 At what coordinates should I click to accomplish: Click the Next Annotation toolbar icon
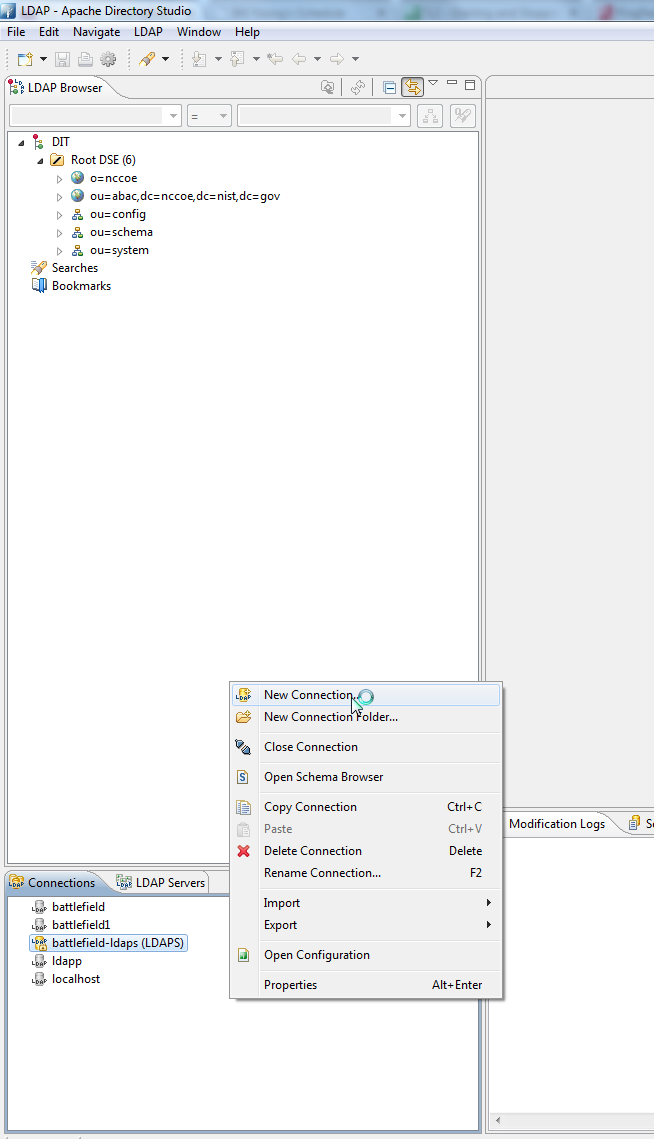(199, 59)
